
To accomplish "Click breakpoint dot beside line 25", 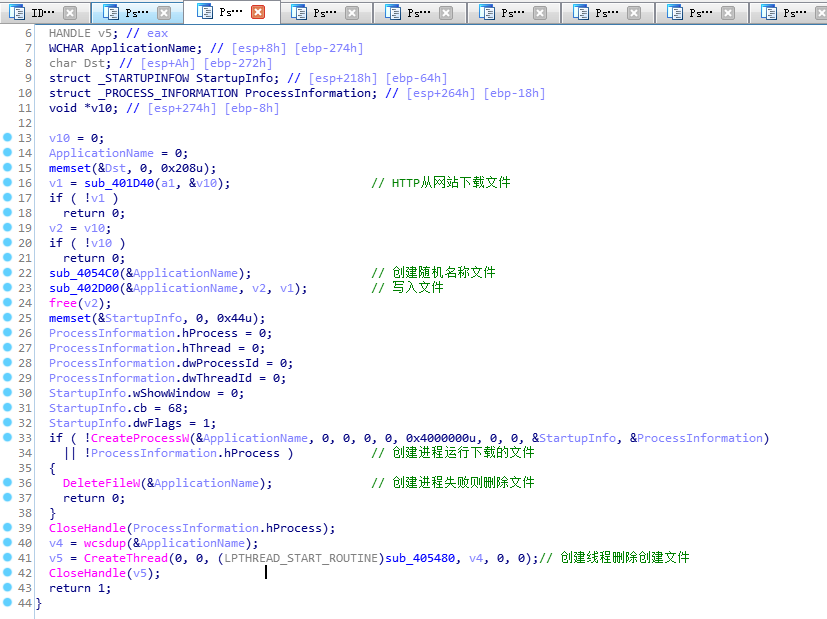I will click(7, 317).
